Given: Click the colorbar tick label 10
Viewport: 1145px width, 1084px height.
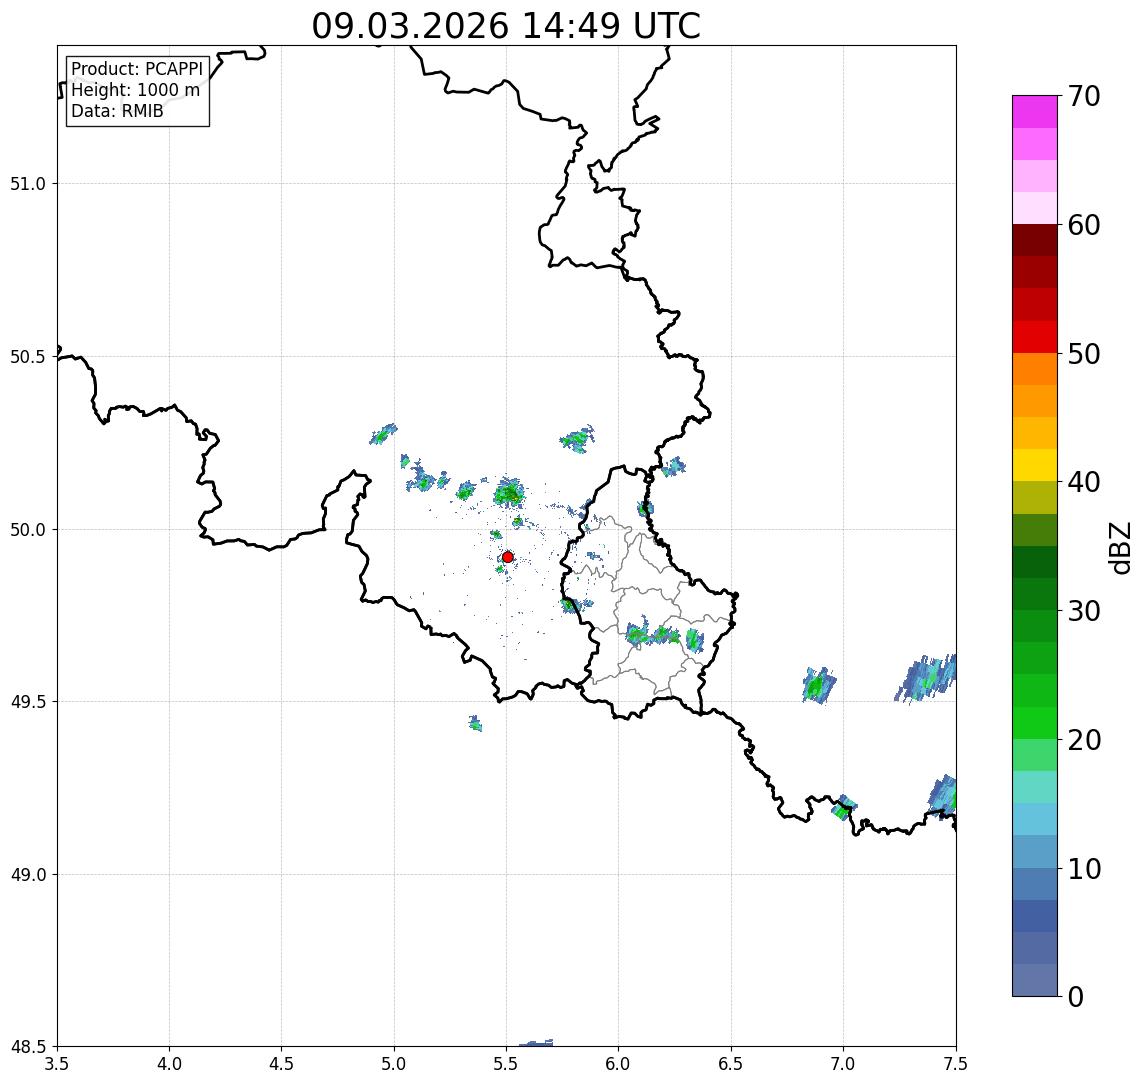Looking at the screenshot, I should pyautogui.click(x=1084, y=869).
